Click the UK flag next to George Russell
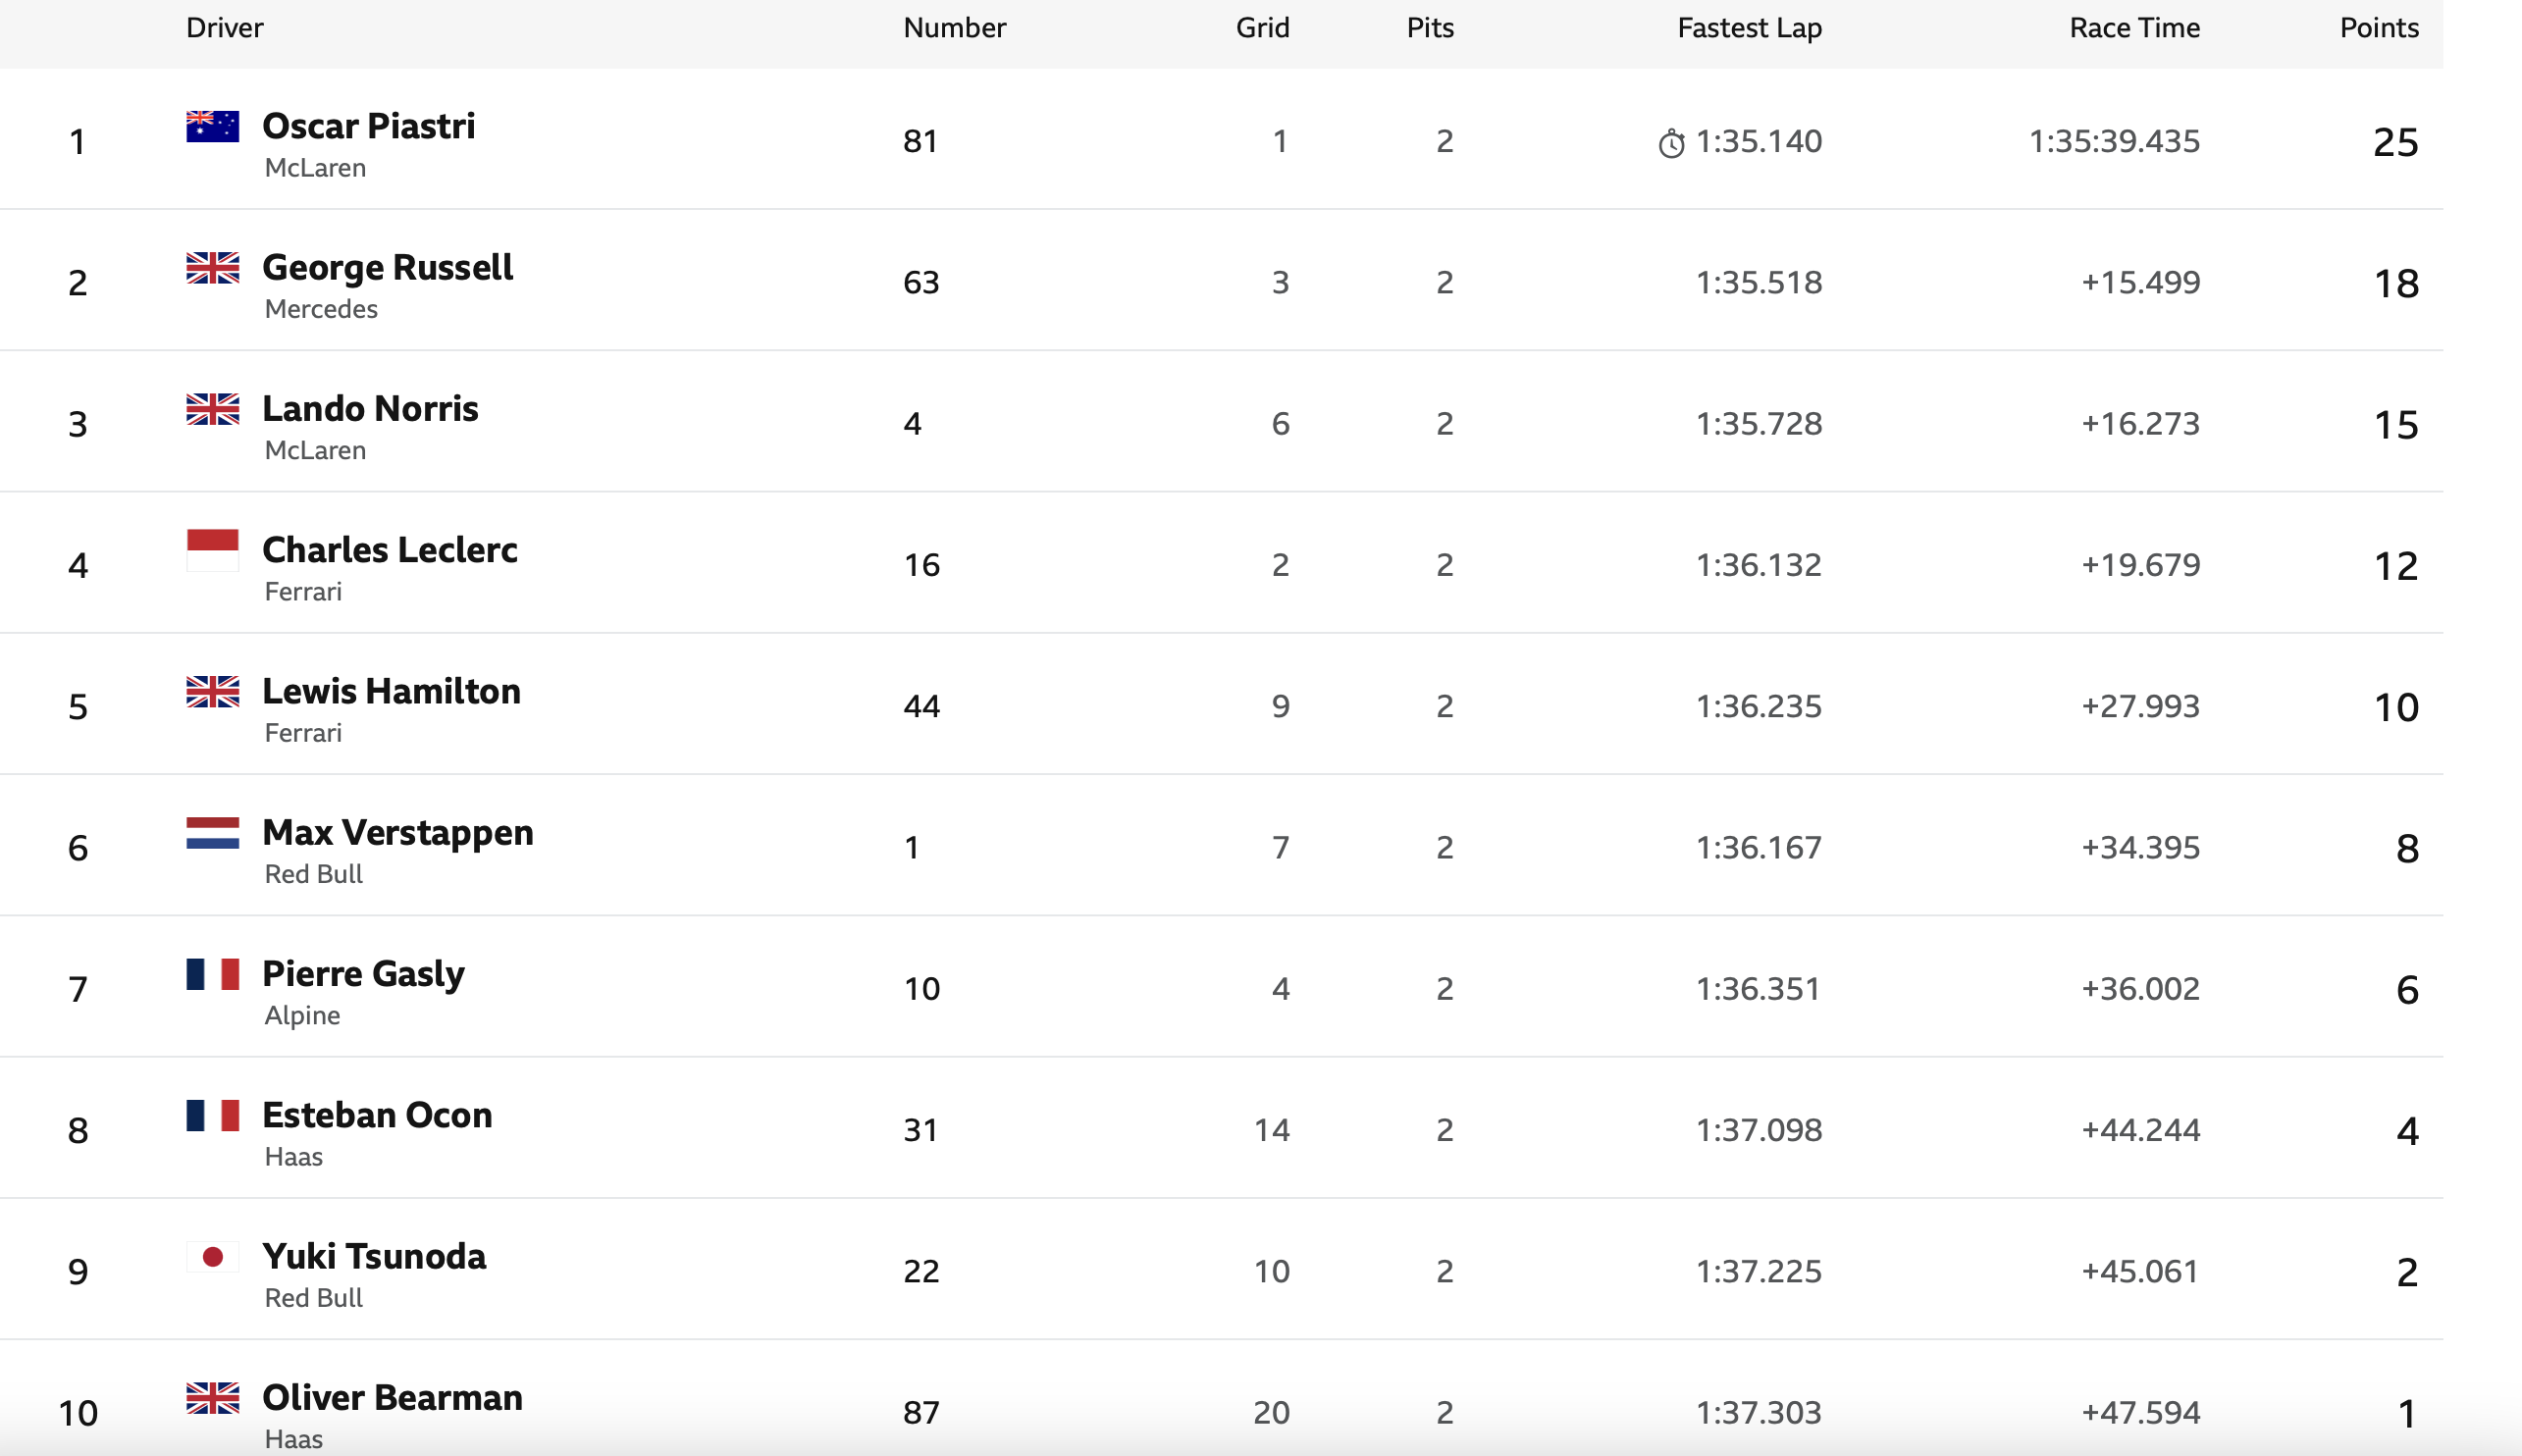Screen dimensions: 2522x1456 212,268
